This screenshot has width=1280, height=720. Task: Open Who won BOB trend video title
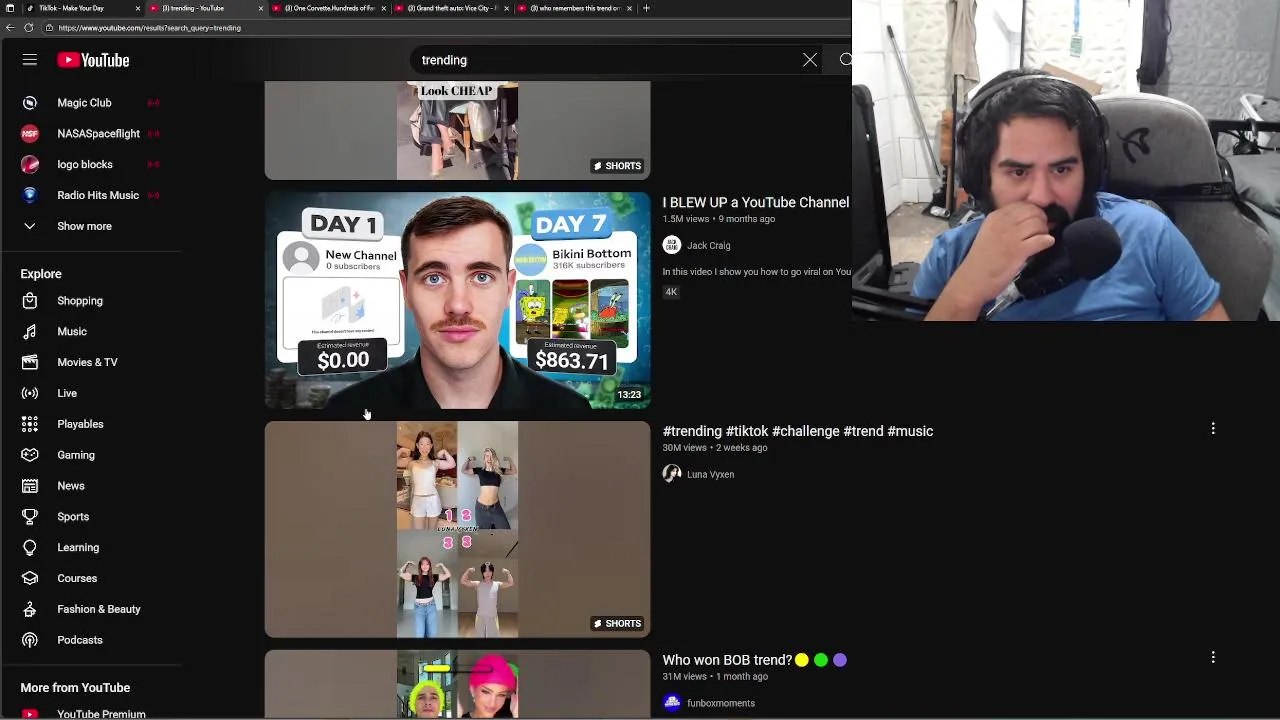(754, 660)
